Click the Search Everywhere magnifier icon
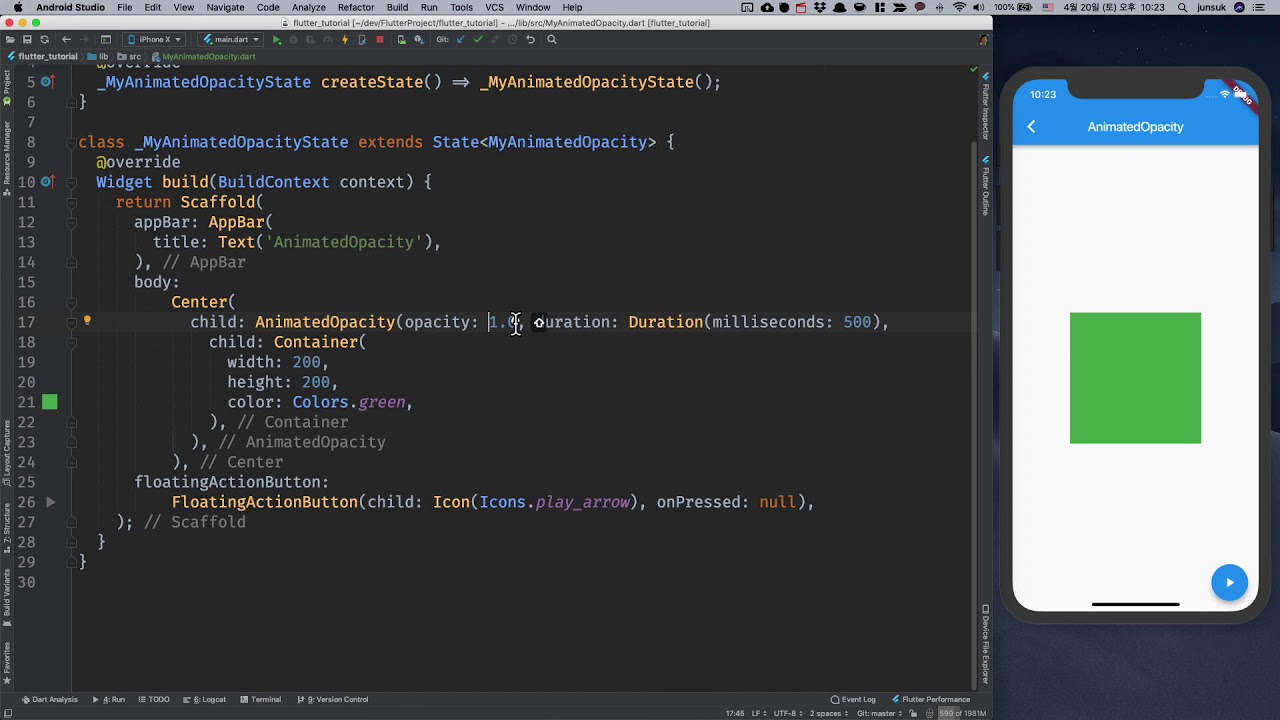The image size is (1280, 720). [551, 40]
